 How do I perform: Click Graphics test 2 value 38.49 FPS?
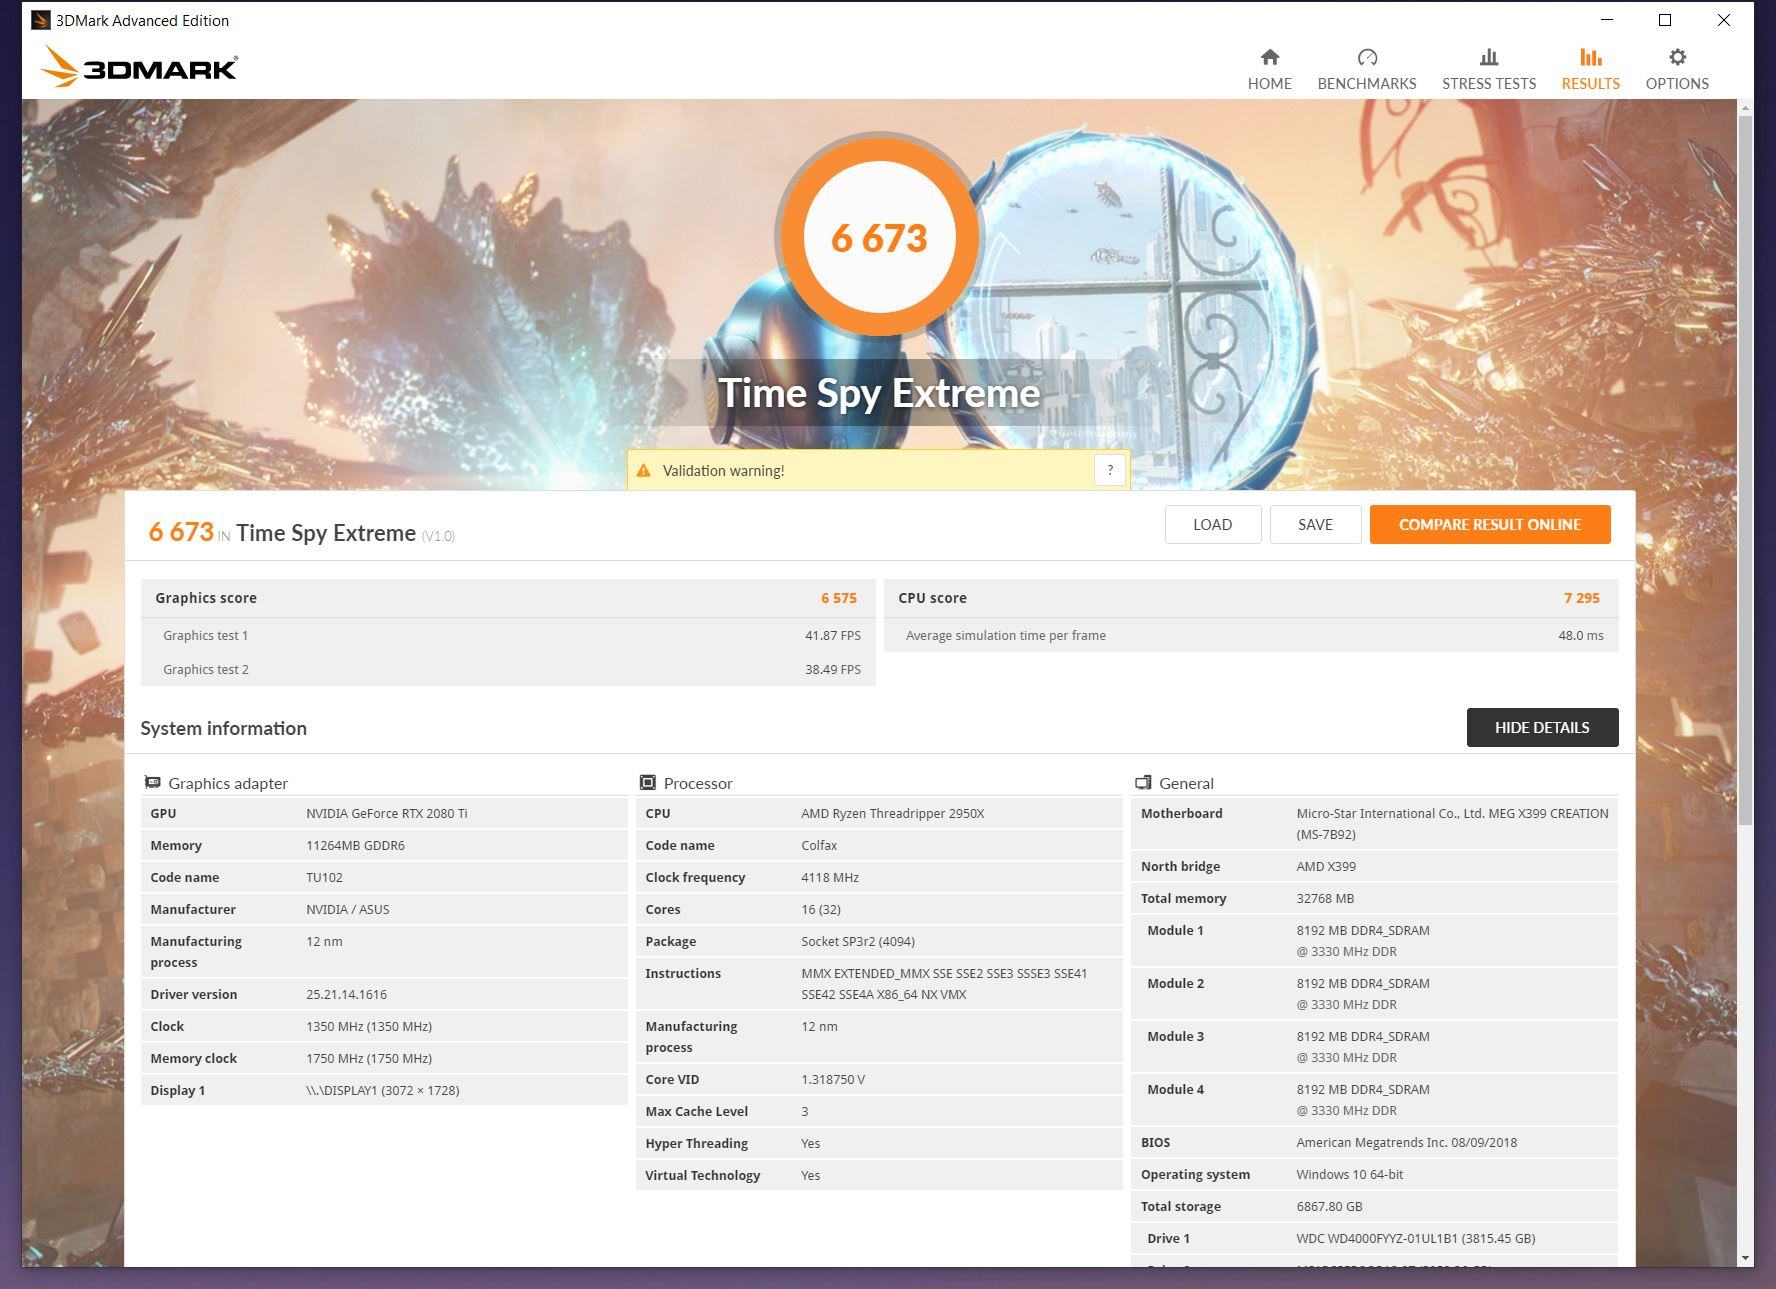click(x=833, y=669)
